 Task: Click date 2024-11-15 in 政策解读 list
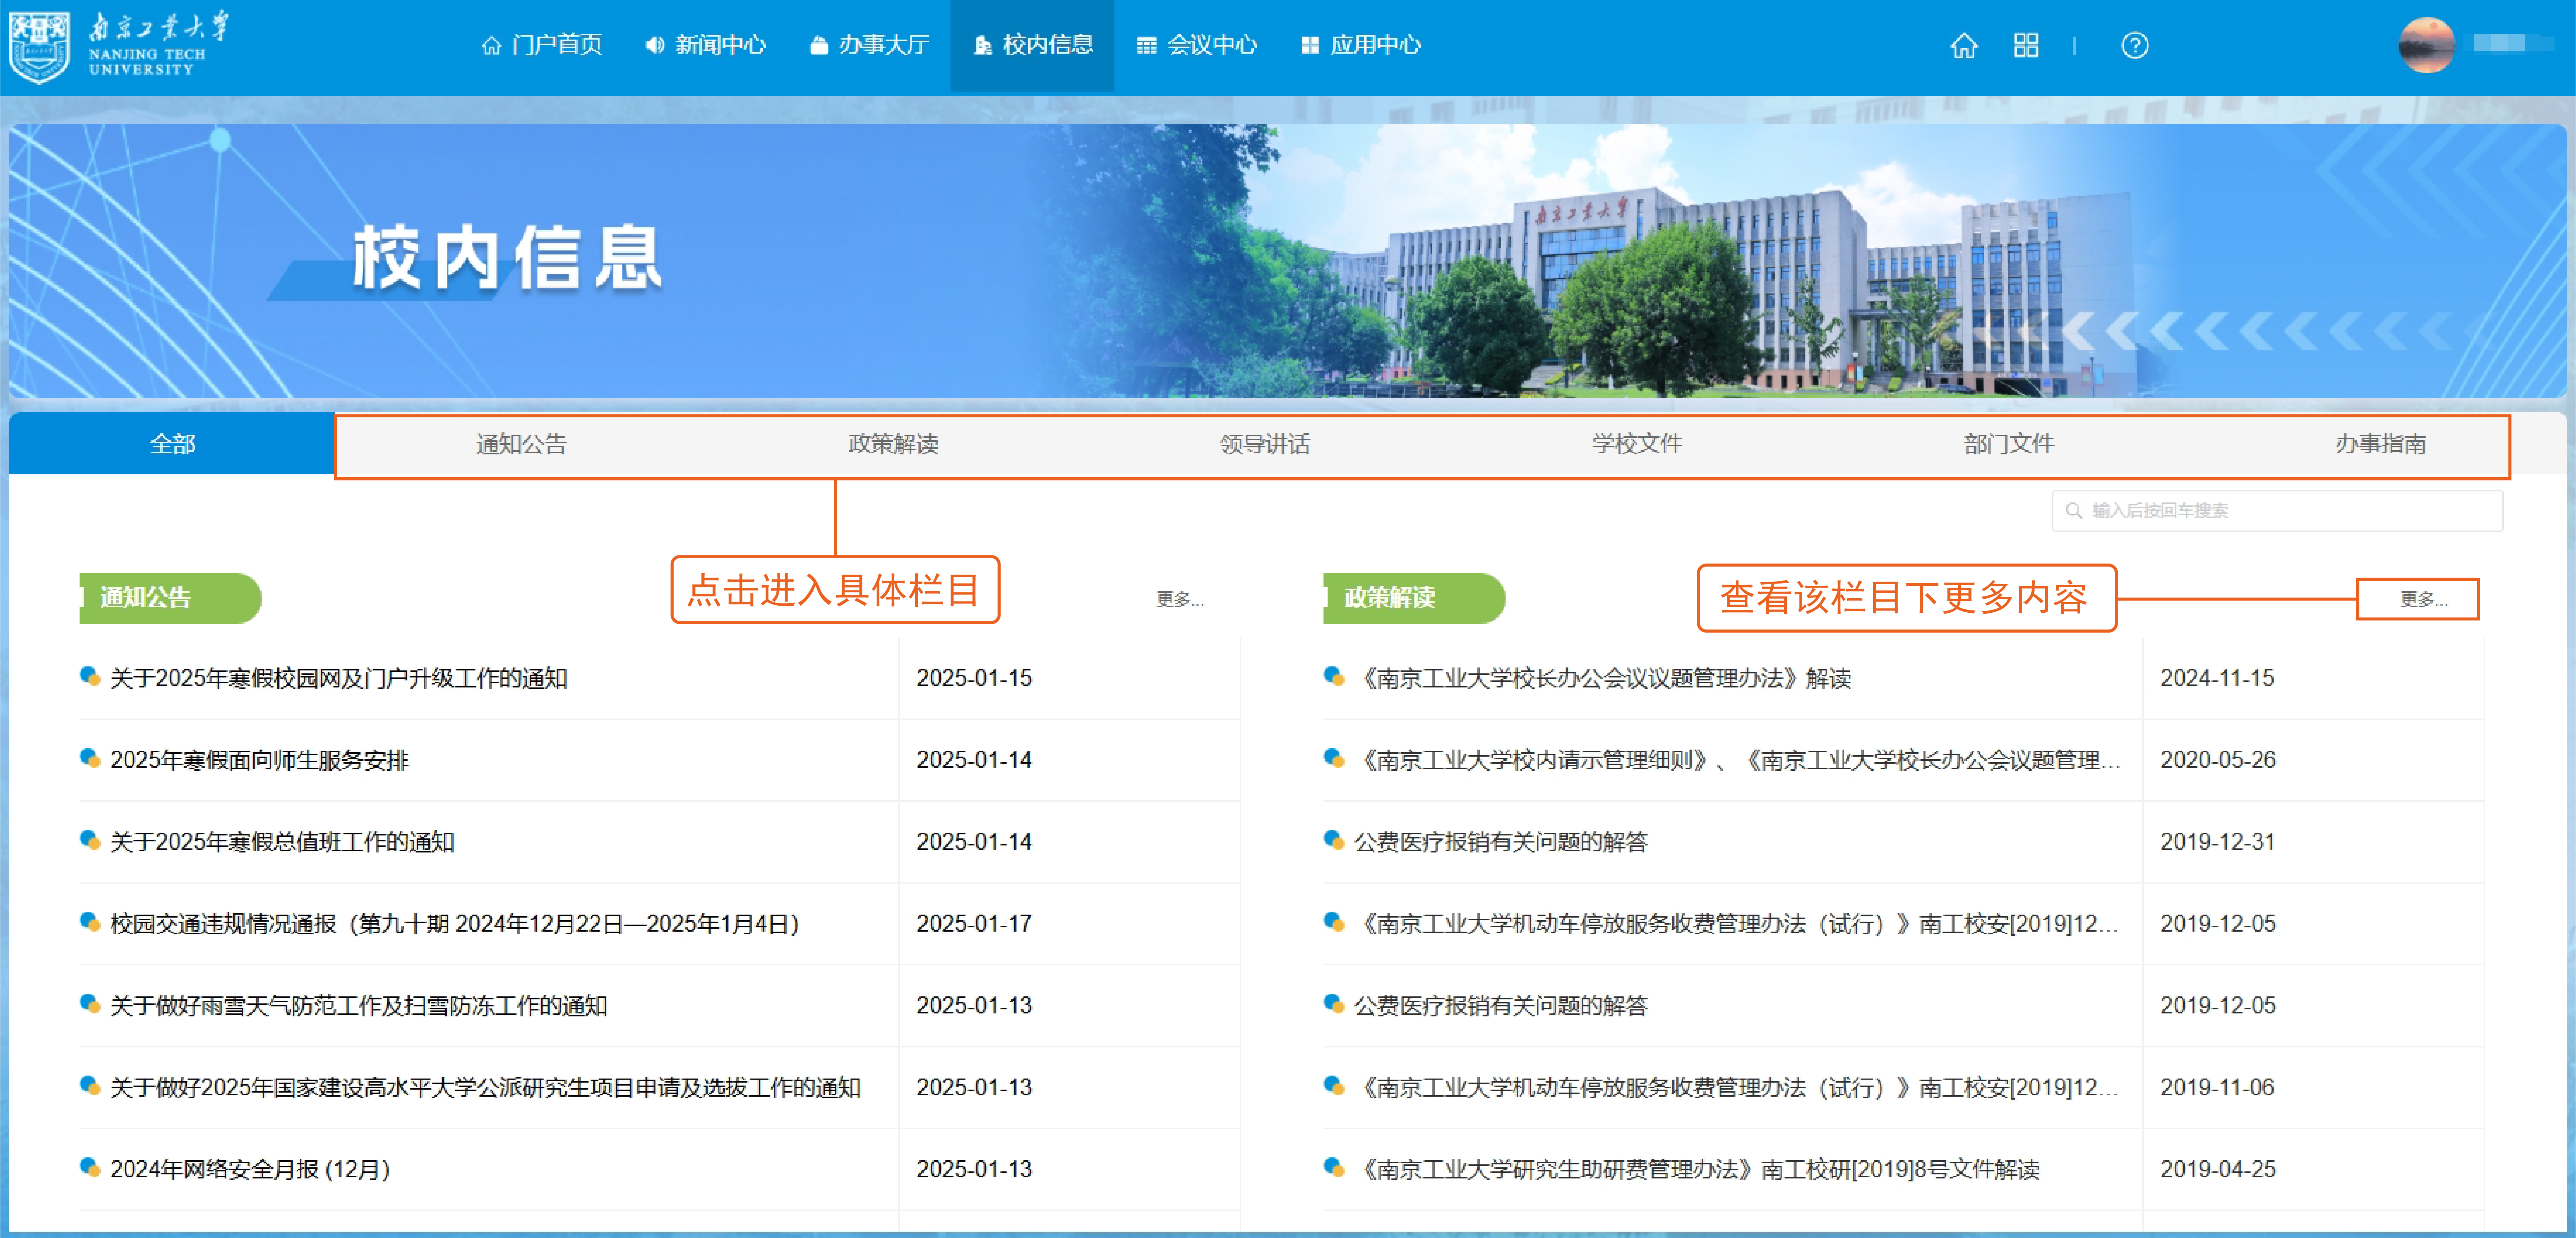click(x=2217, y=678)
